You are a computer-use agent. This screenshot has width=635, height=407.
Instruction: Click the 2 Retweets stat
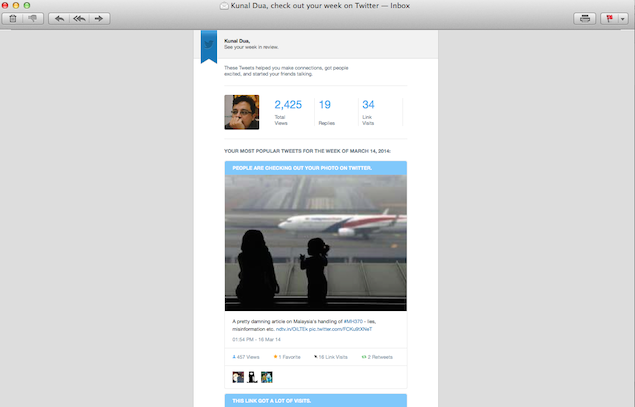pyautogui.click(x=377, y=357)
